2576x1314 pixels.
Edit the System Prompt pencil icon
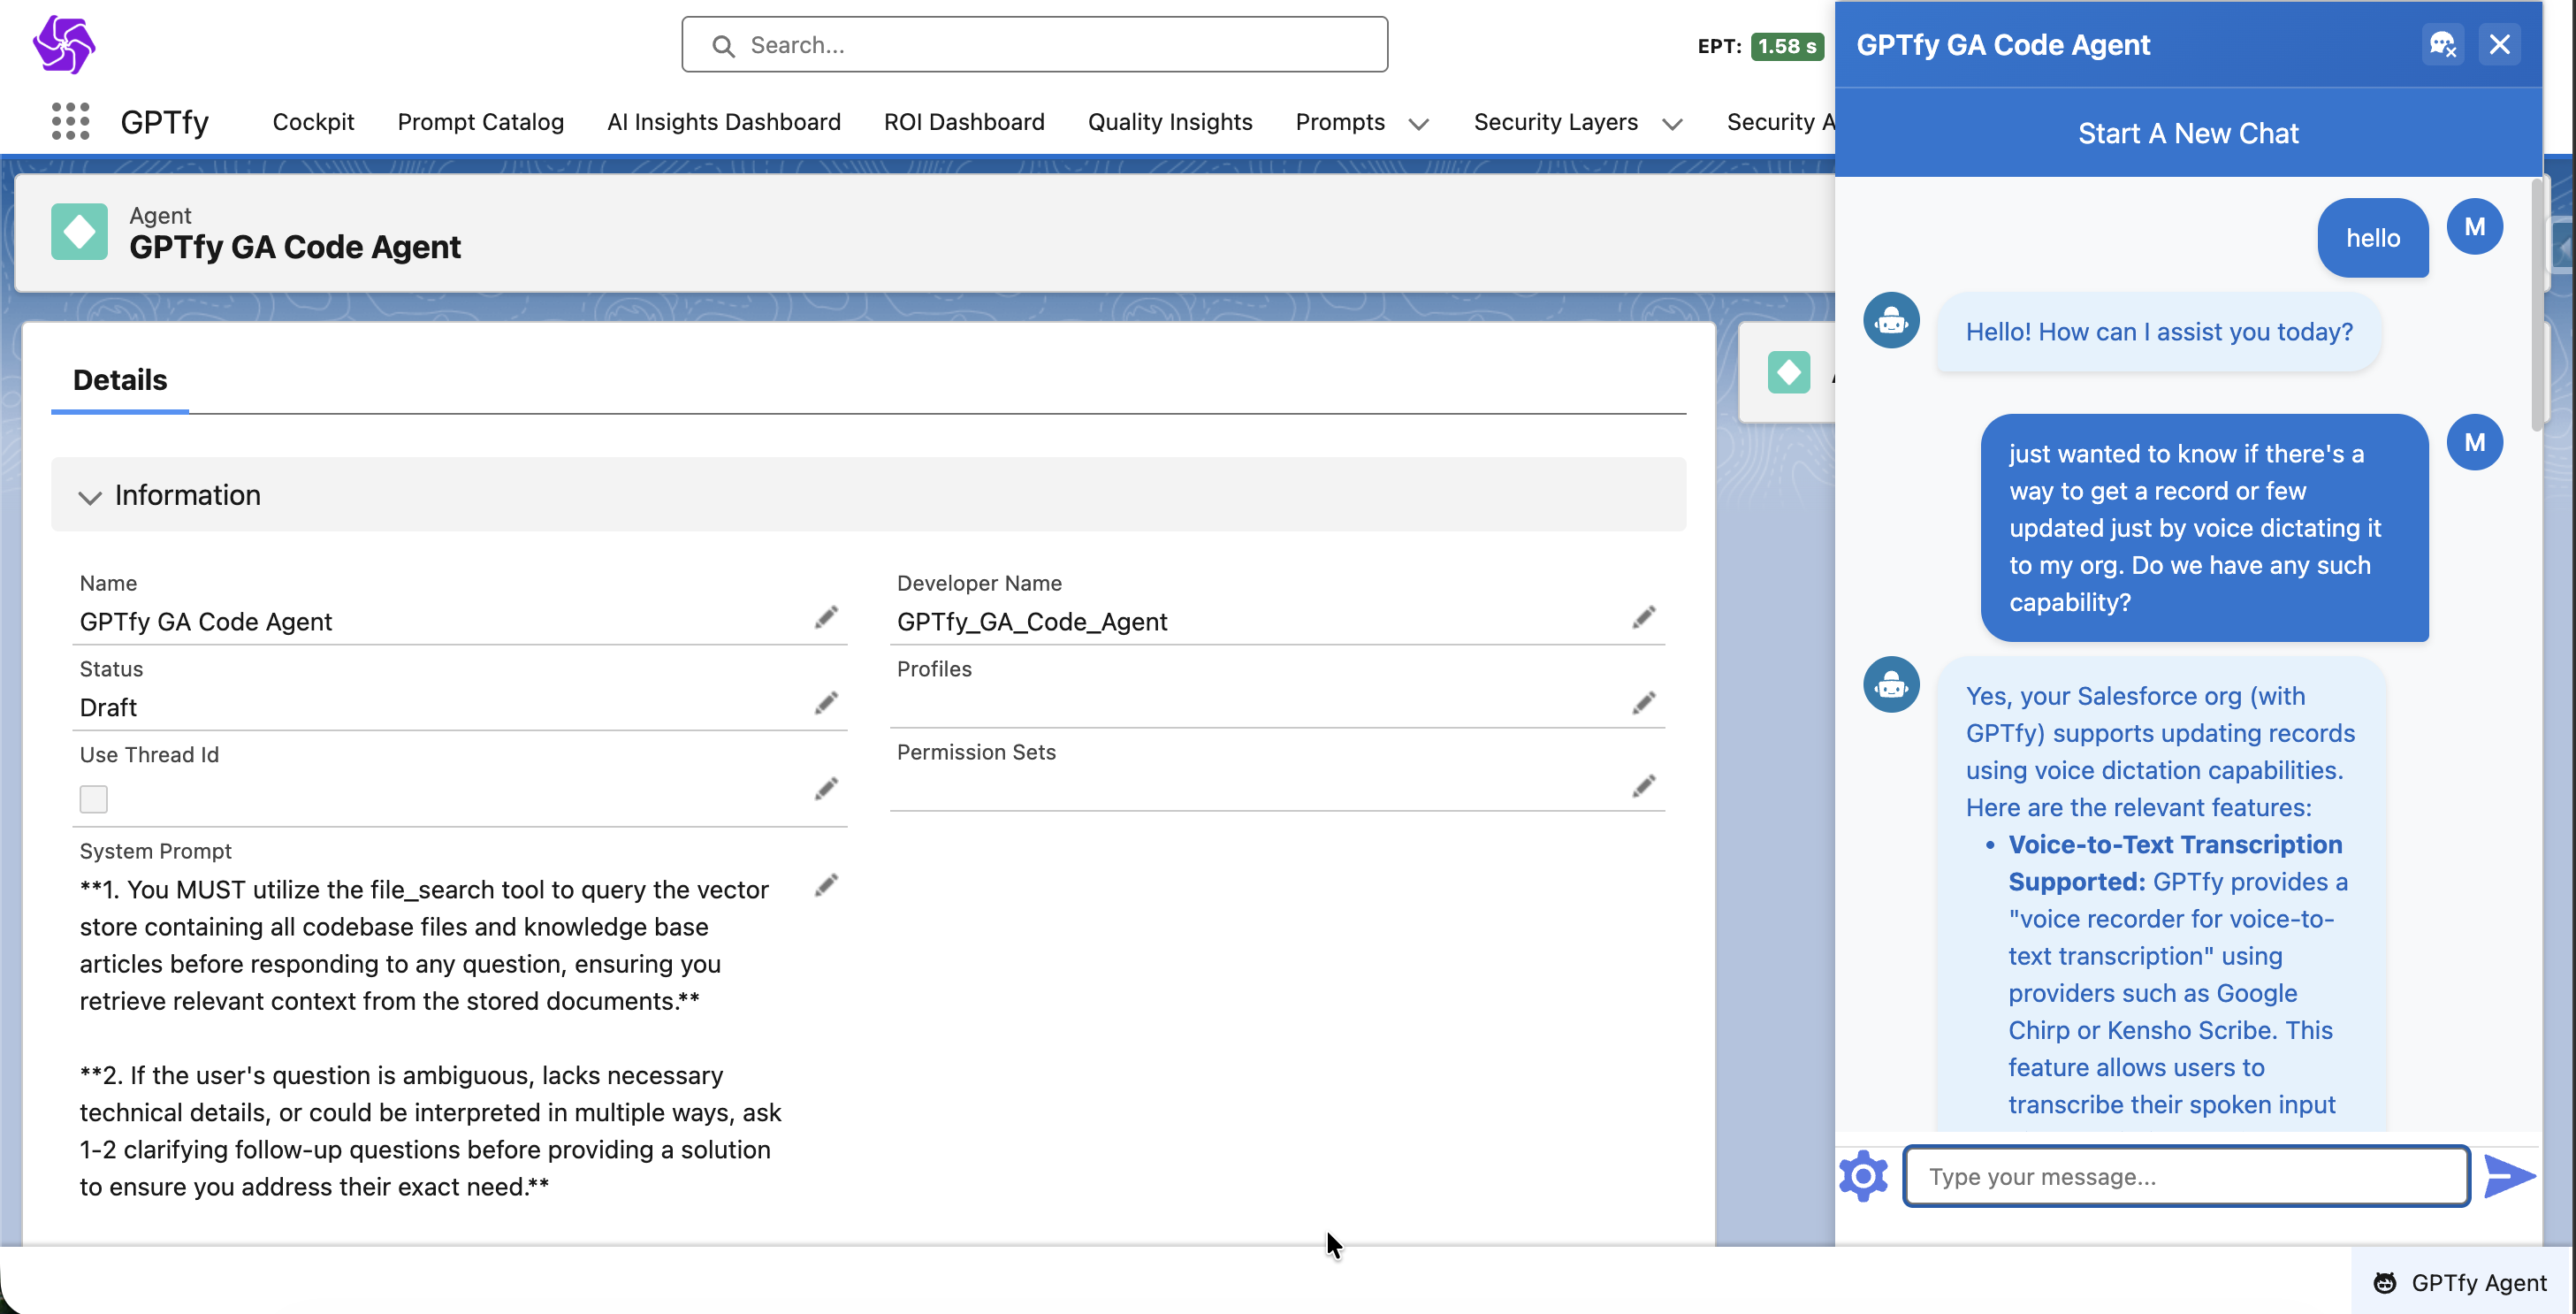[826, 886]
